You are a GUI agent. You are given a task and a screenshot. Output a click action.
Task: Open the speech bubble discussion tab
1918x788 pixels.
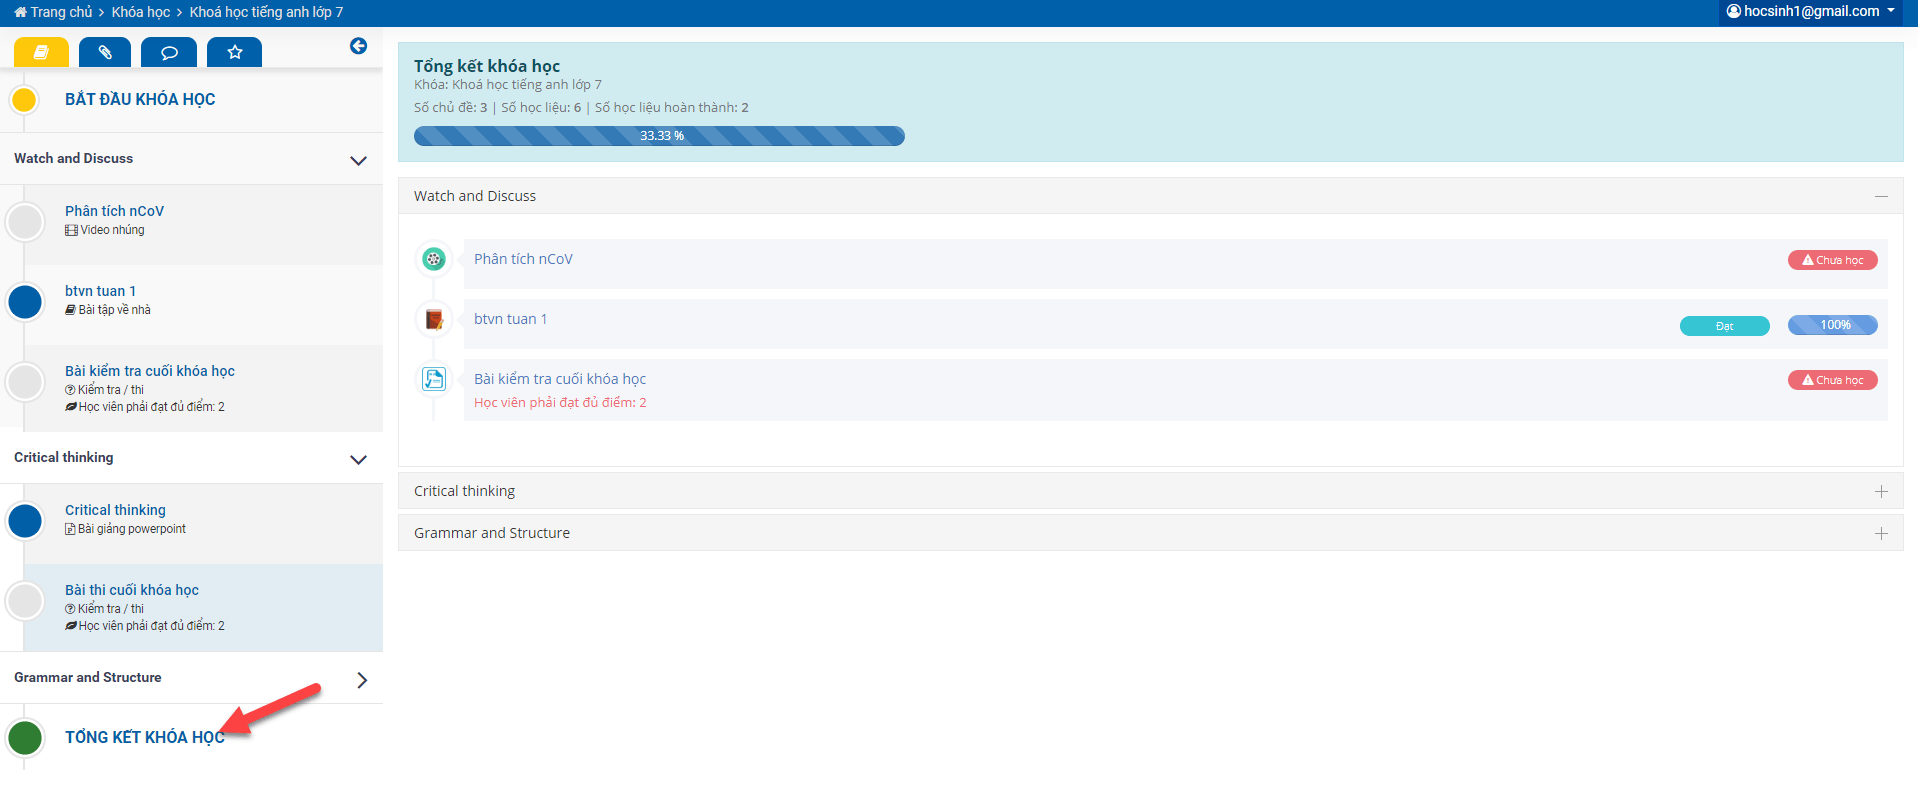[x=169, y=52]
